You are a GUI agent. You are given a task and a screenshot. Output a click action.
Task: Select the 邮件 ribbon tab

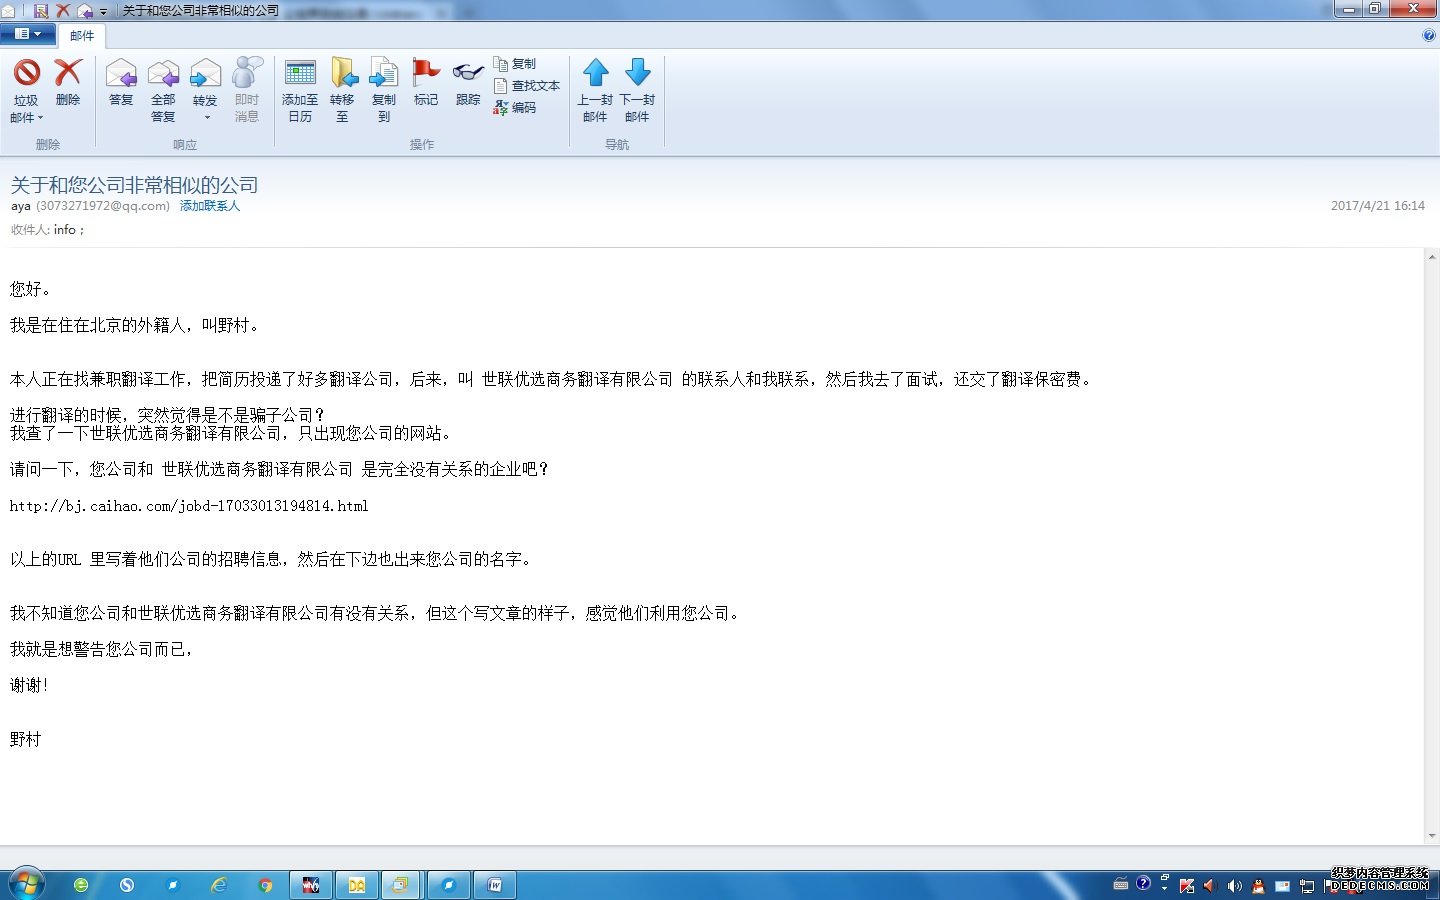82,35
